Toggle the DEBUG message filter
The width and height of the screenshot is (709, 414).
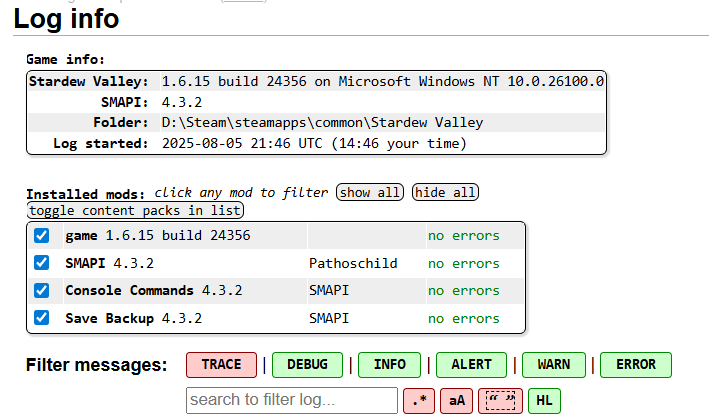click(307, 365)
